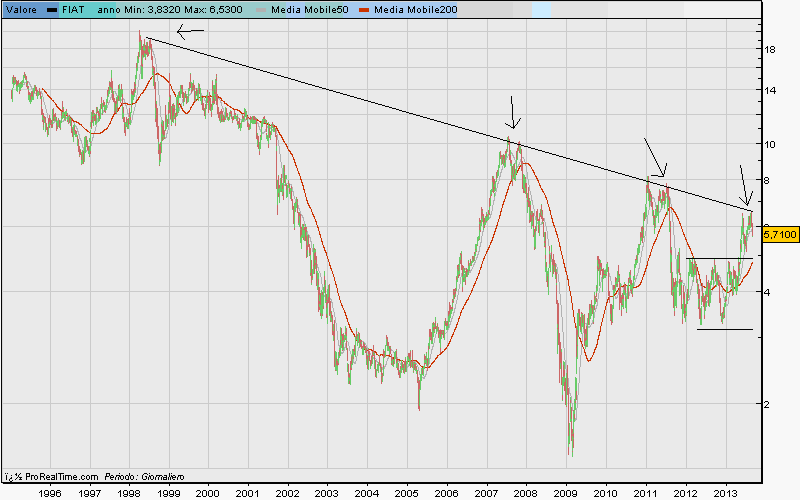Screen dimensions: 800x500
Task: Click the yellow 5,7100 current price tag
Action: click(x=780, y=234)
